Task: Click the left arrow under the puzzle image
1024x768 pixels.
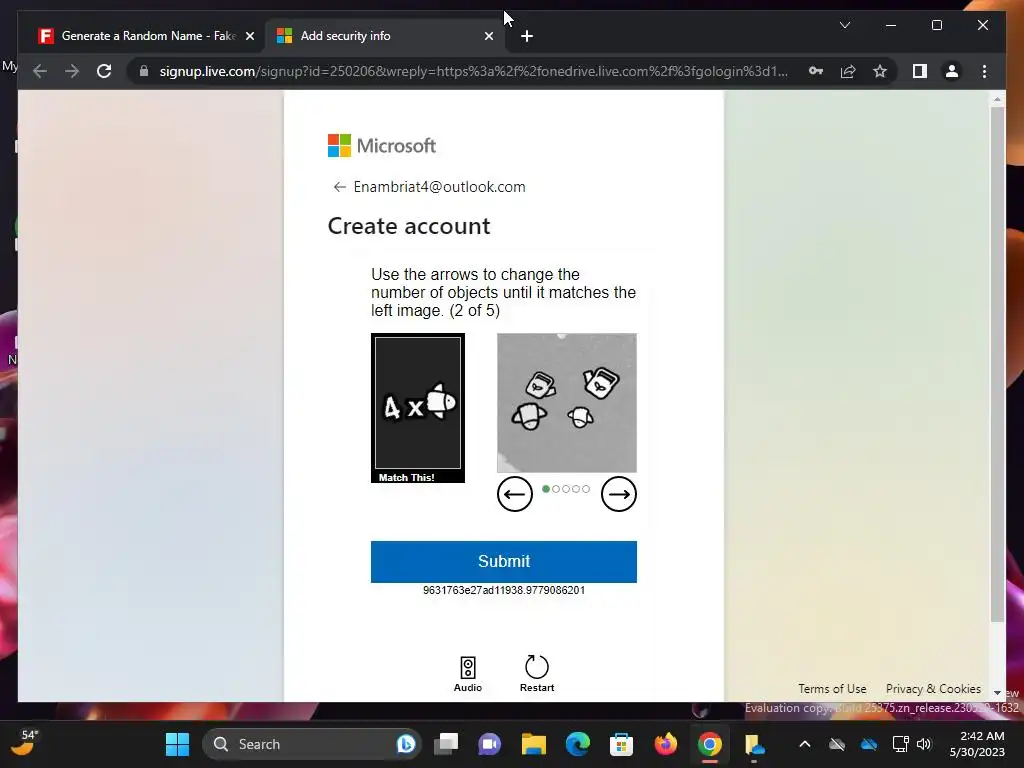Action: [515, 494]
